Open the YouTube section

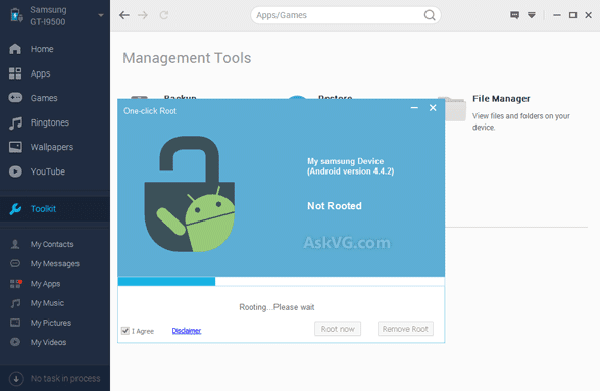click(x=48, y=171)
